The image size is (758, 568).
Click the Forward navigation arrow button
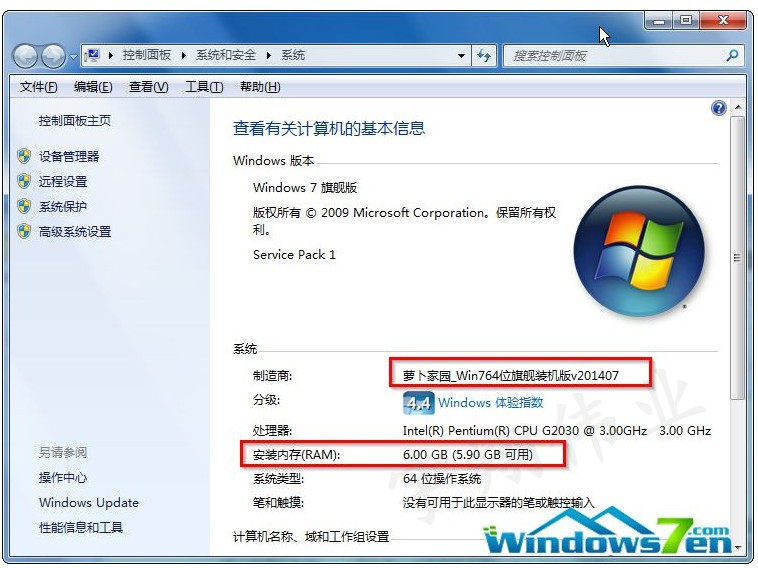point(53,56)
